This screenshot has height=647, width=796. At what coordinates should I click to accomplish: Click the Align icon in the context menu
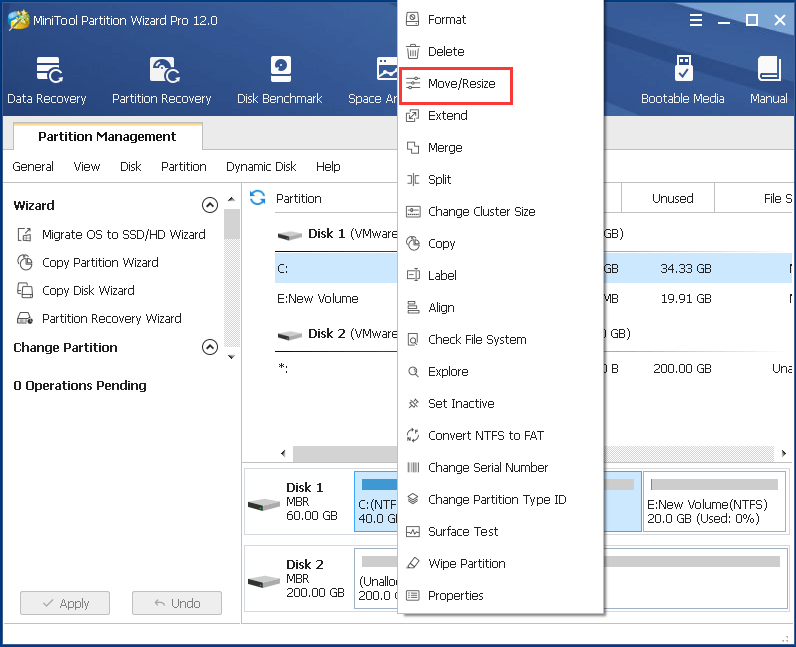tap(413, 307)
